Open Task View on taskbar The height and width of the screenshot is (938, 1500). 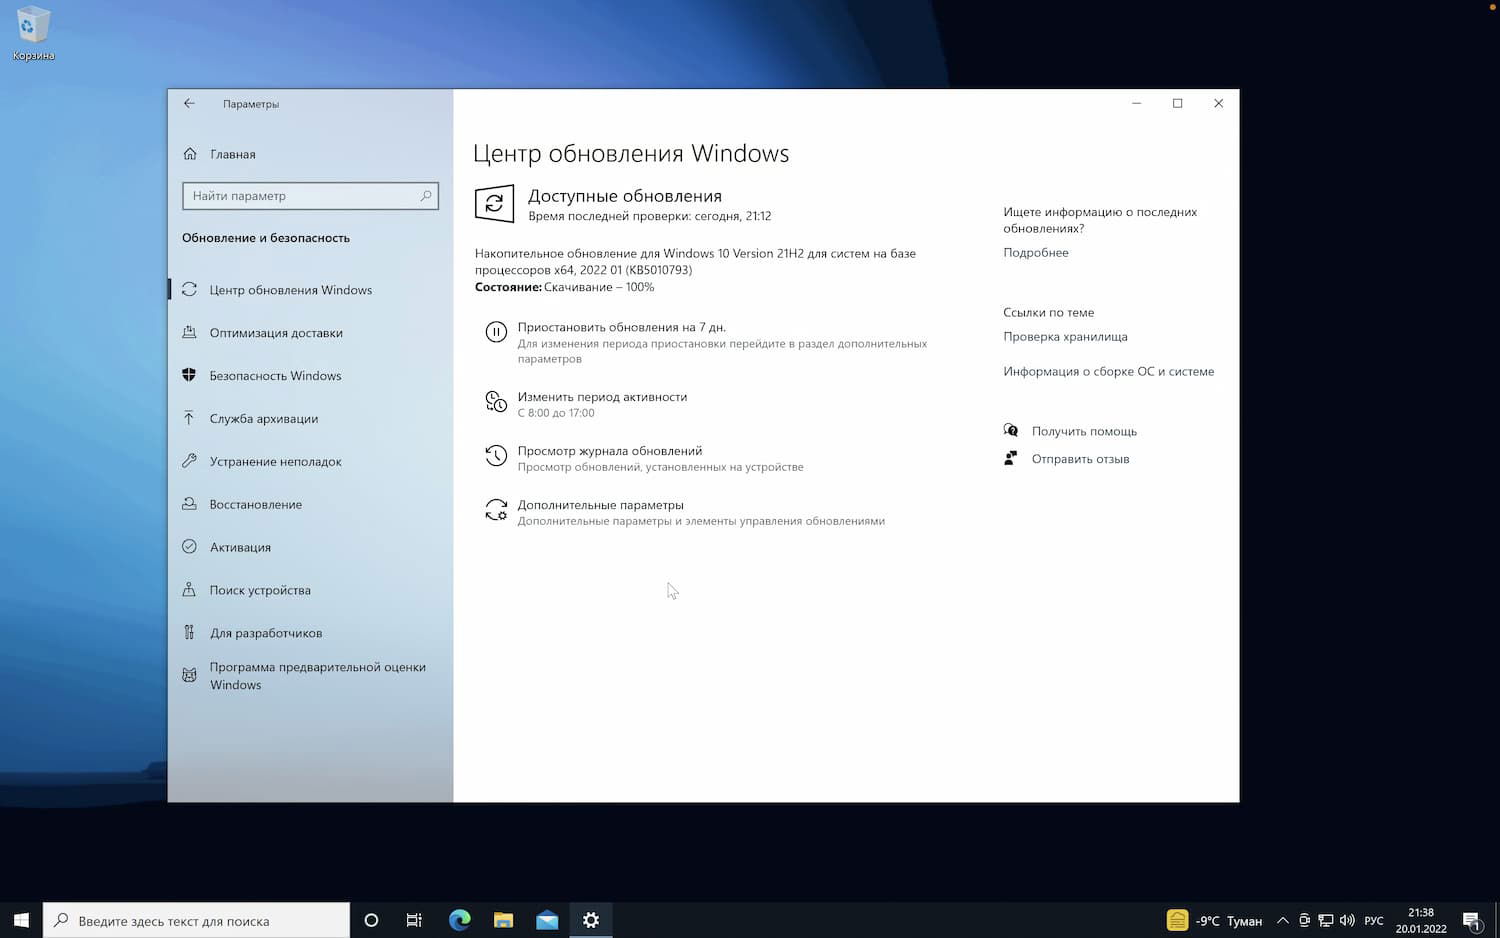click(414, 920)
